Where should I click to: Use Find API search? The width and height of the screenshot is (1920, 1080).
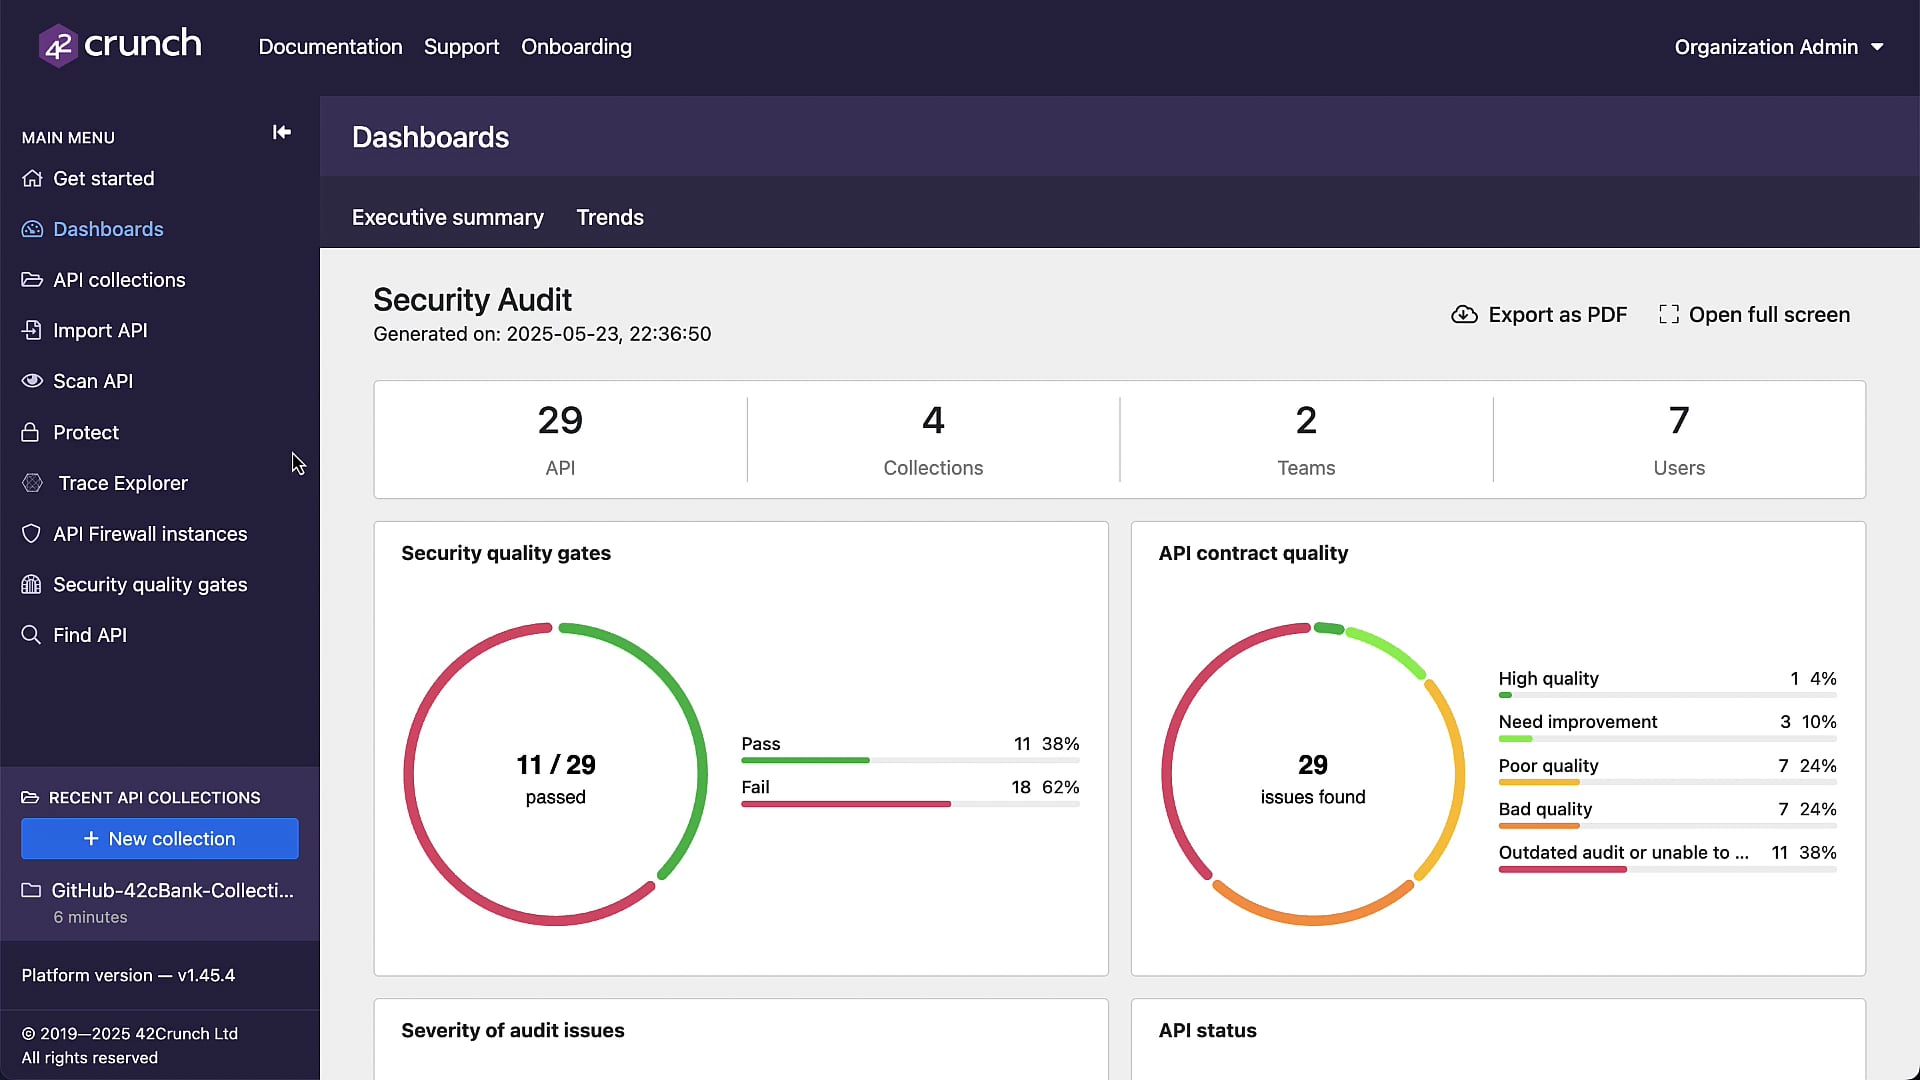pyautogui.click(x=90, y=635)
